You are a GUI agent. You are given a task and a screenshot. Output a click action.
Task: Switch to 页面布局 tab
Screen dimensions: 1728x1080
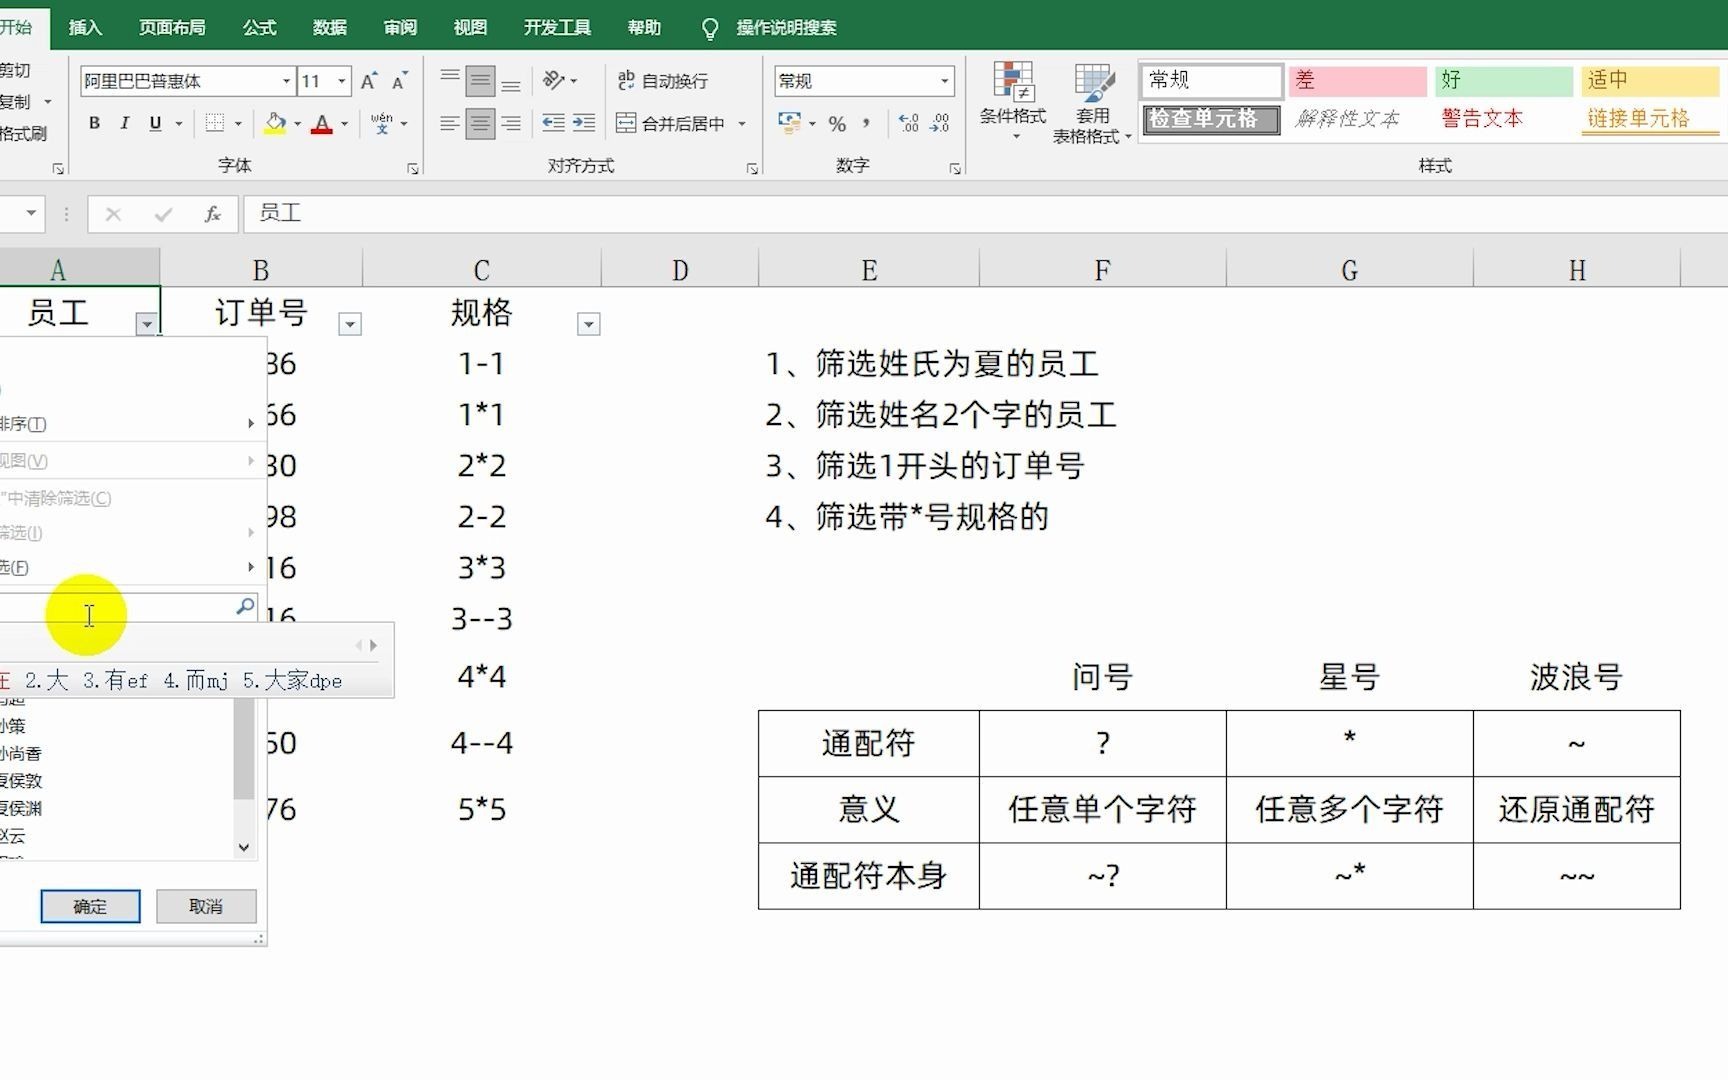172,27
